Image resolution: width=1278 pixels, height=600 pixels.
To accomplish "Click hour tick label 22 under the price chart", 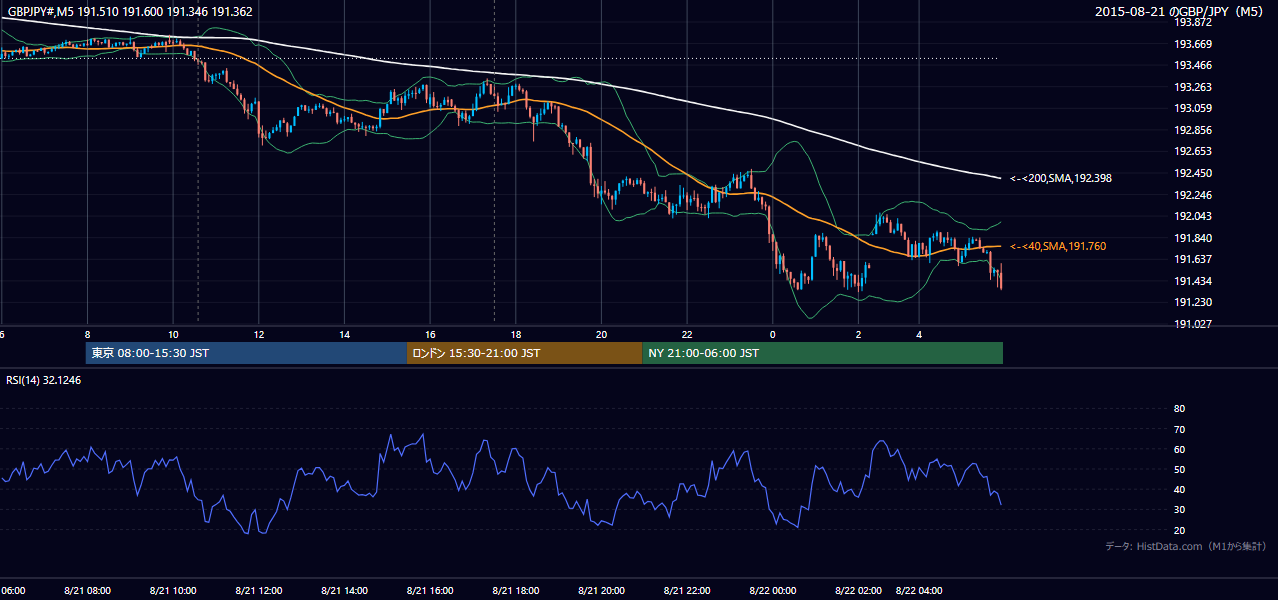I will [x=687, y=334].
